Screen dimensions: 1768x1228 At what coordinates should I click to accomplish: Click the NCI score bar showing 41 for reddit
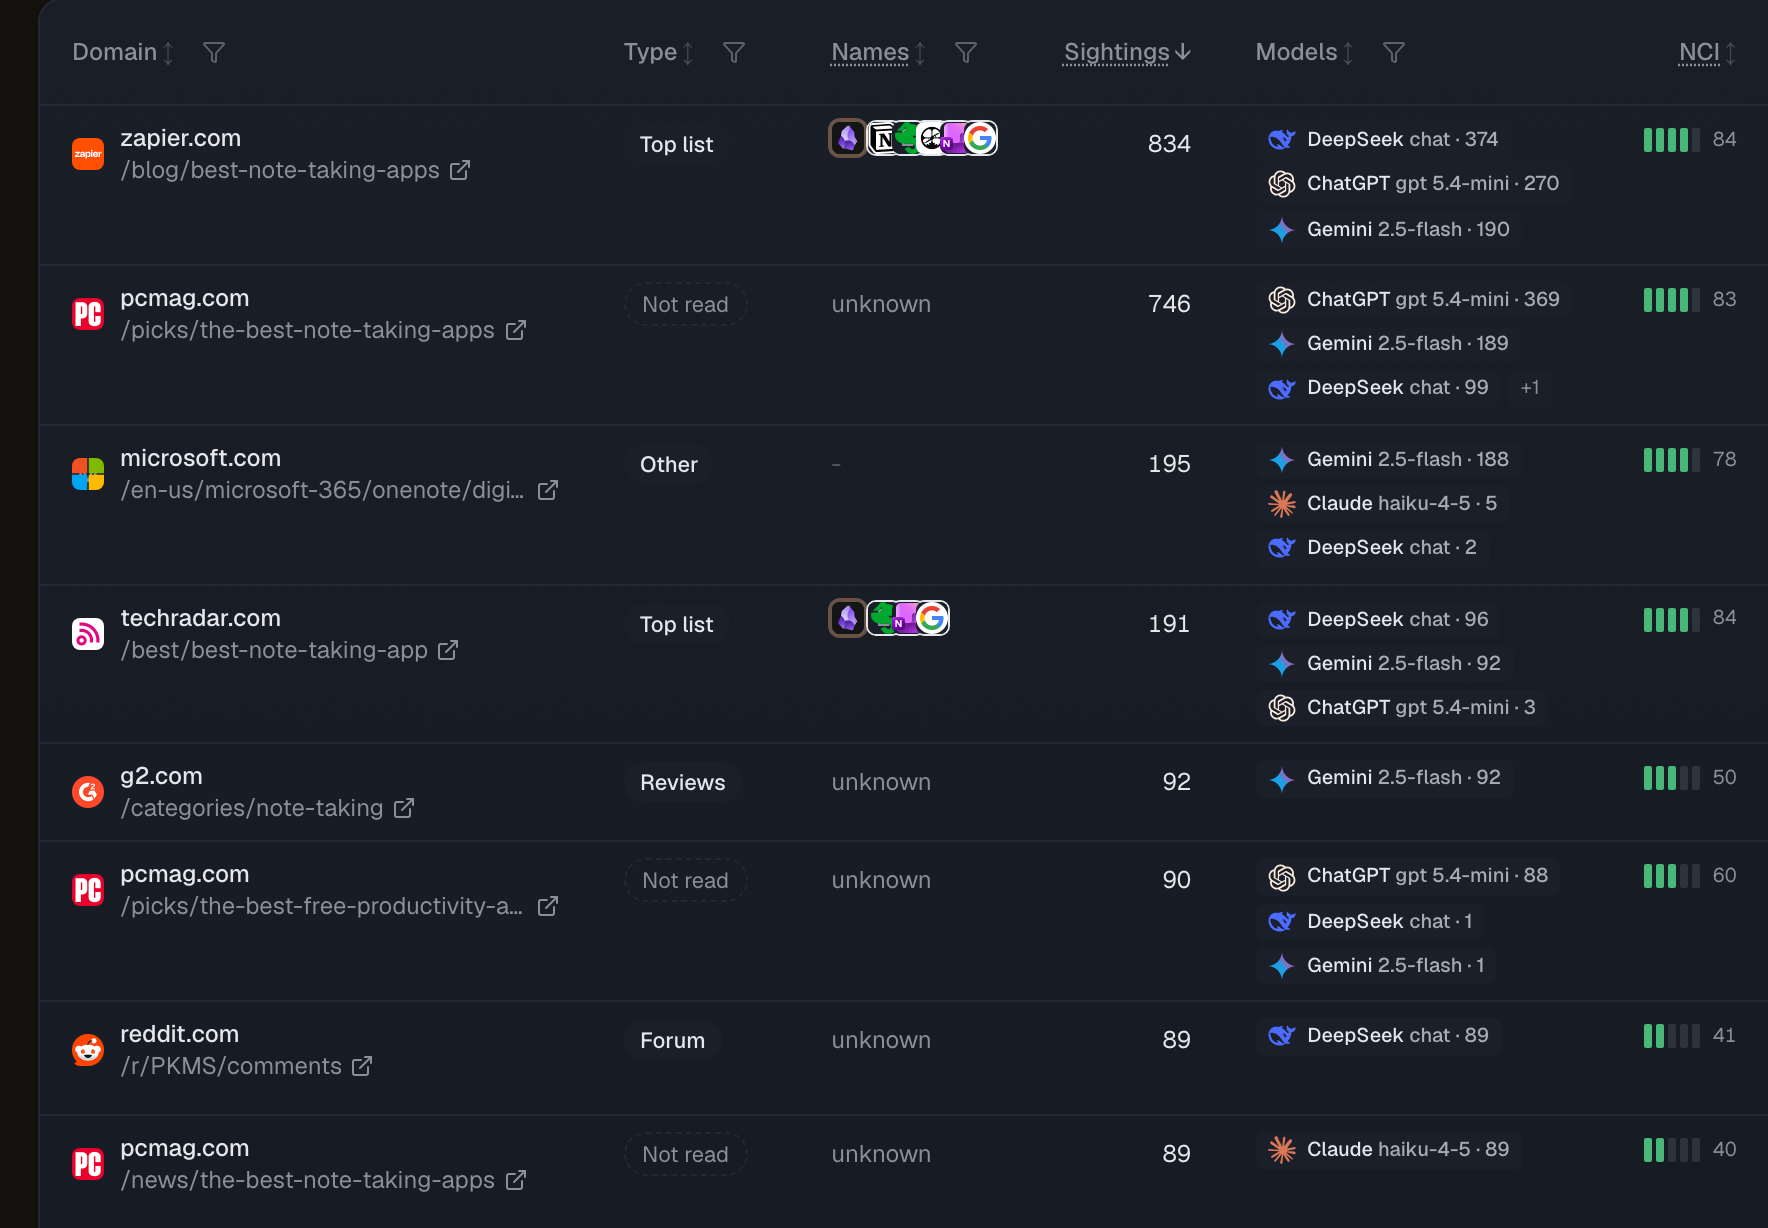[1672, 1036]
